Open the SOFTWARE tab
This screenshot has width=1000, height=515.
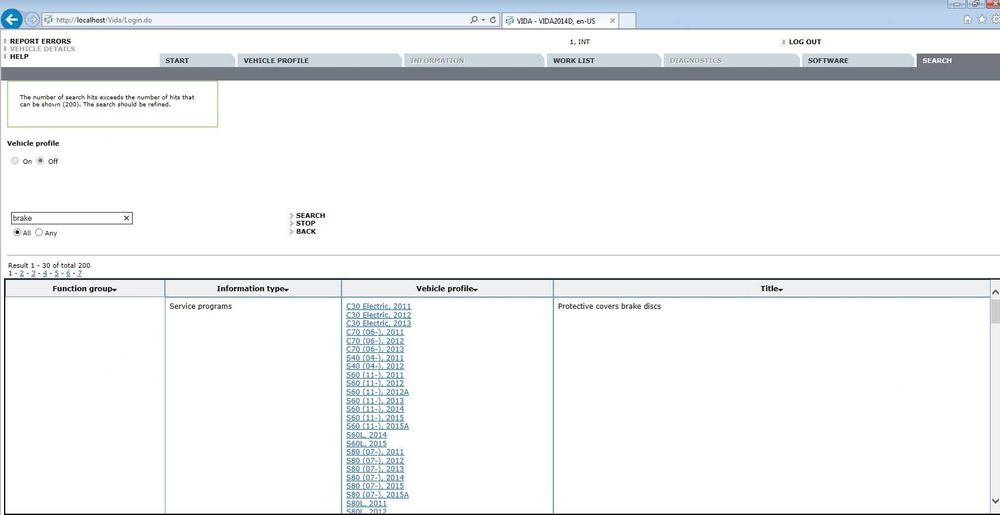pos(857,61)
